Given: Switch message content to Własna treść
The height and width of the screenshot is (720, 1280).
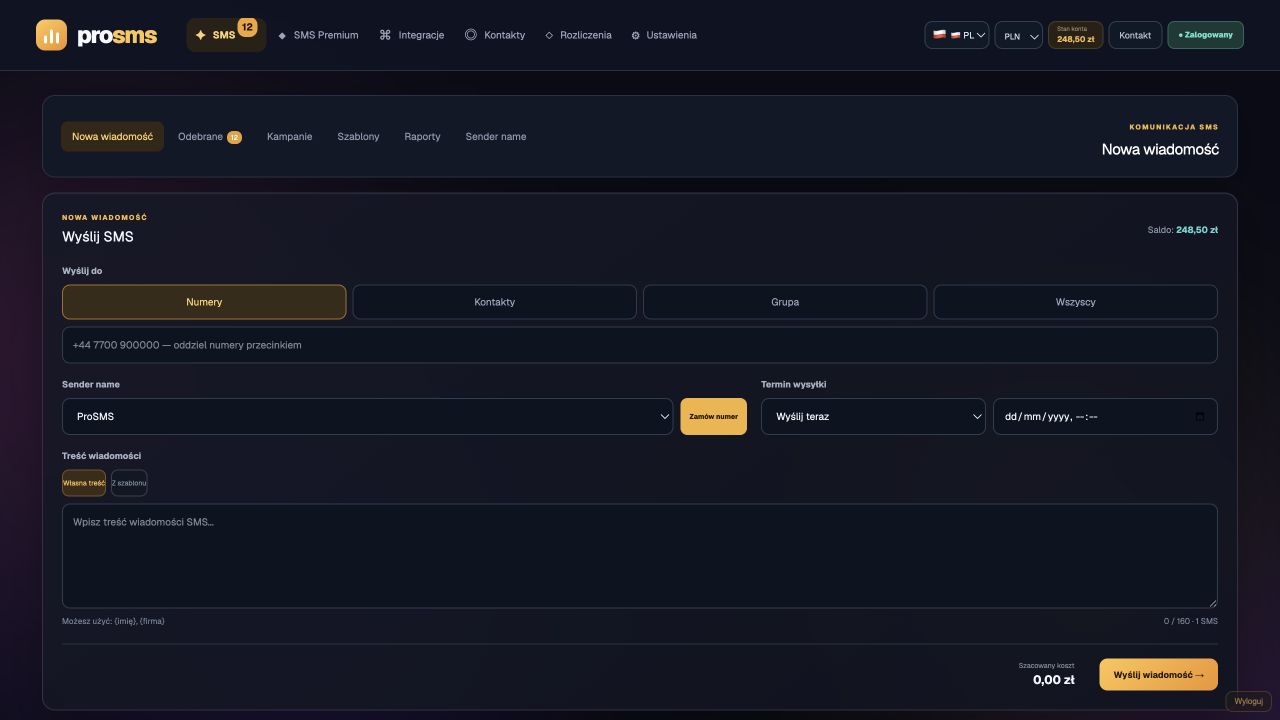Looking at the screenshot, I should tap(84, 483).
